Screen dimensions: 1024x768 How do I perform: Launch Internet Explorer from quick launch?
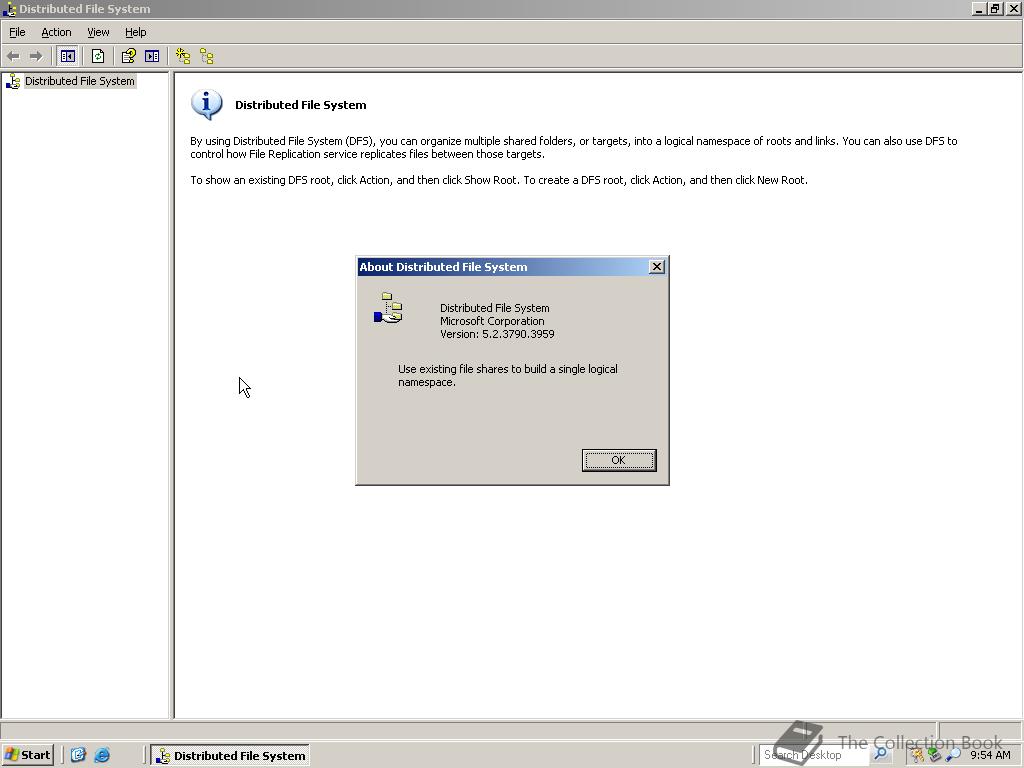tap(102, 755)
